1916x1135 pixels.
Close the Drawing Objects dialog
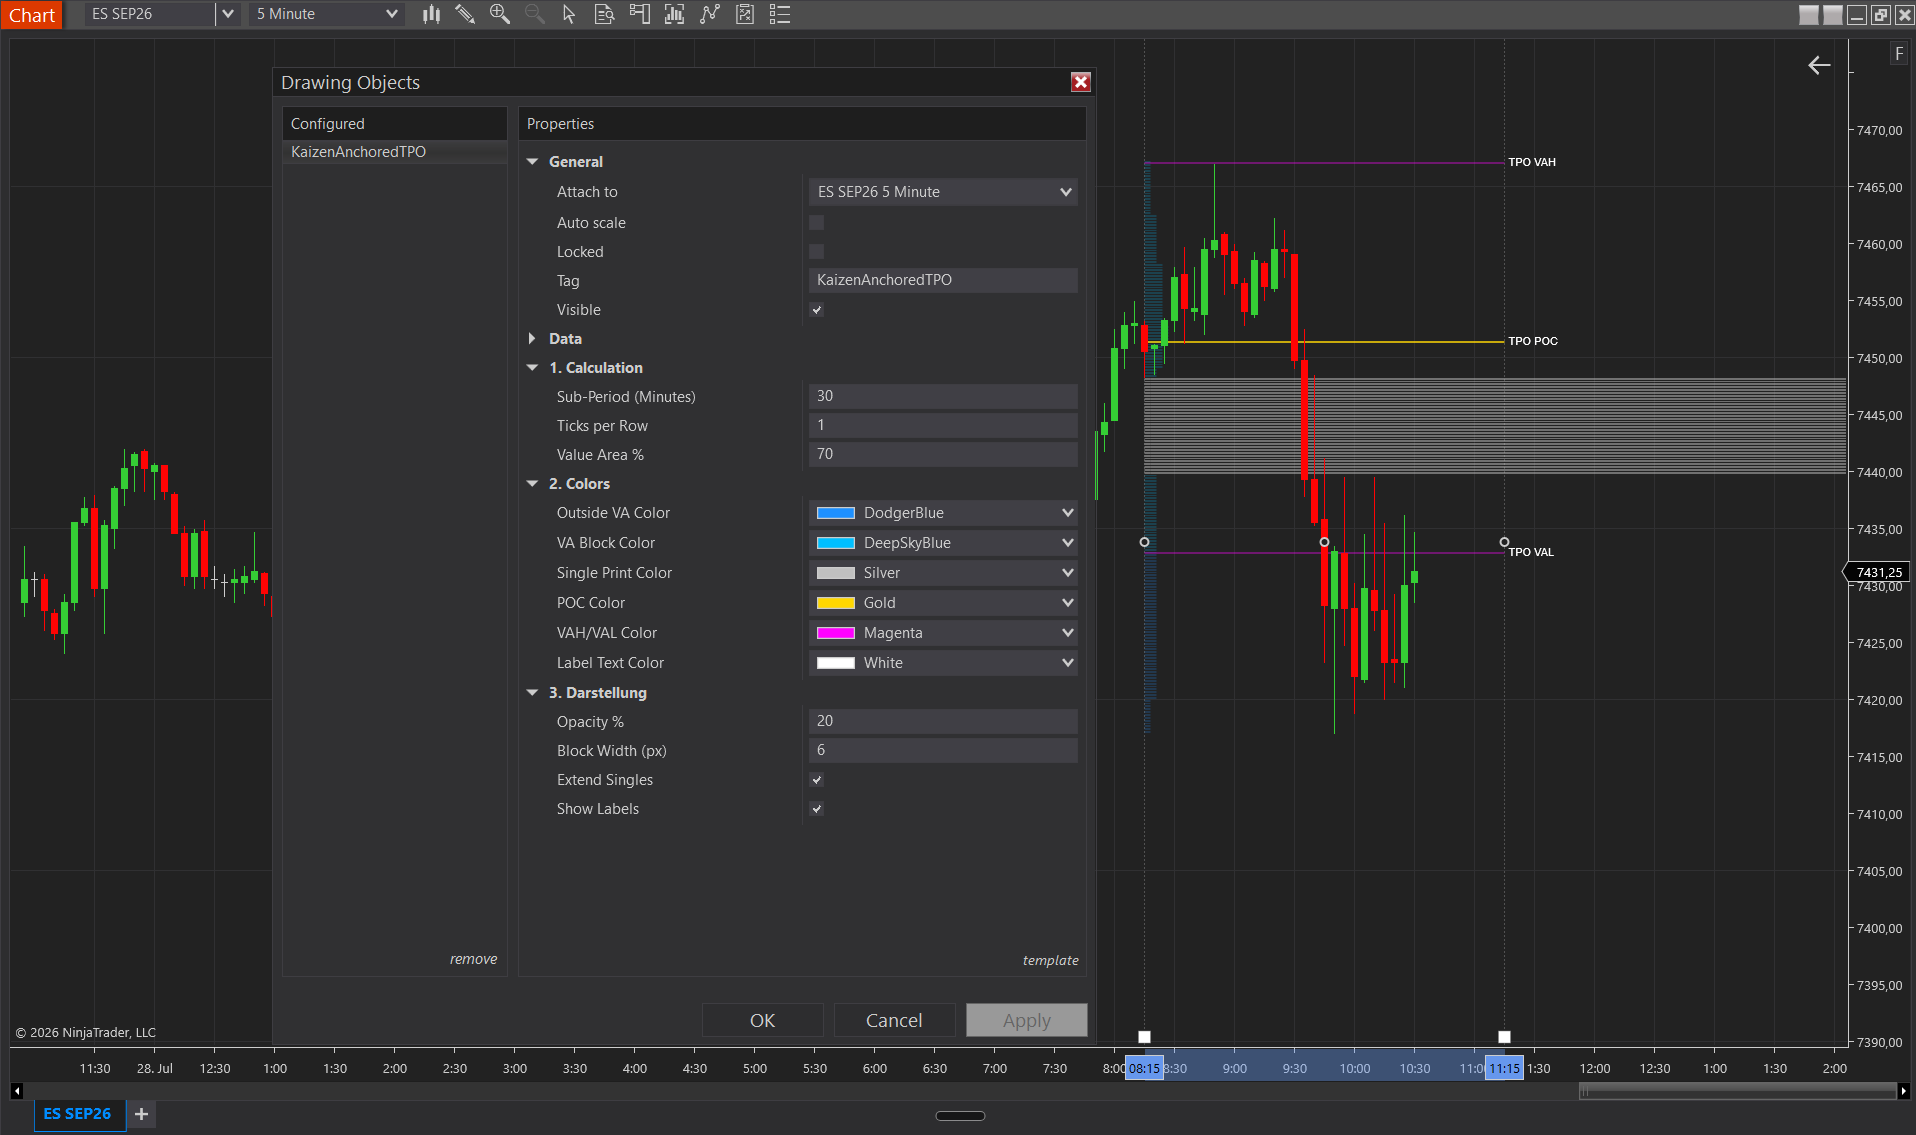[x=1080, y=82]
